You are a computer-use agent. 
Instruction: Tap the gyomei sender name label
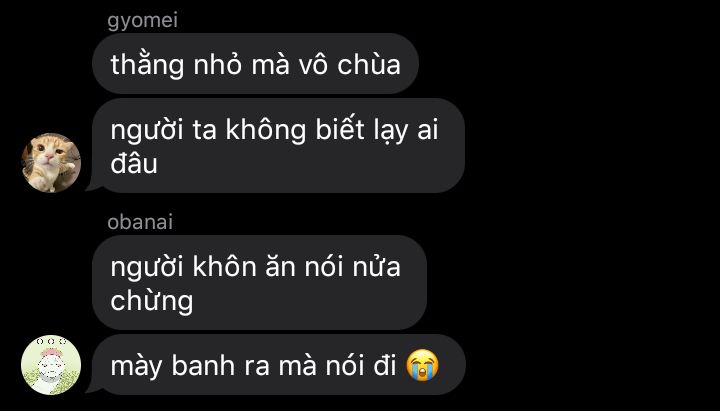point(142,21)
